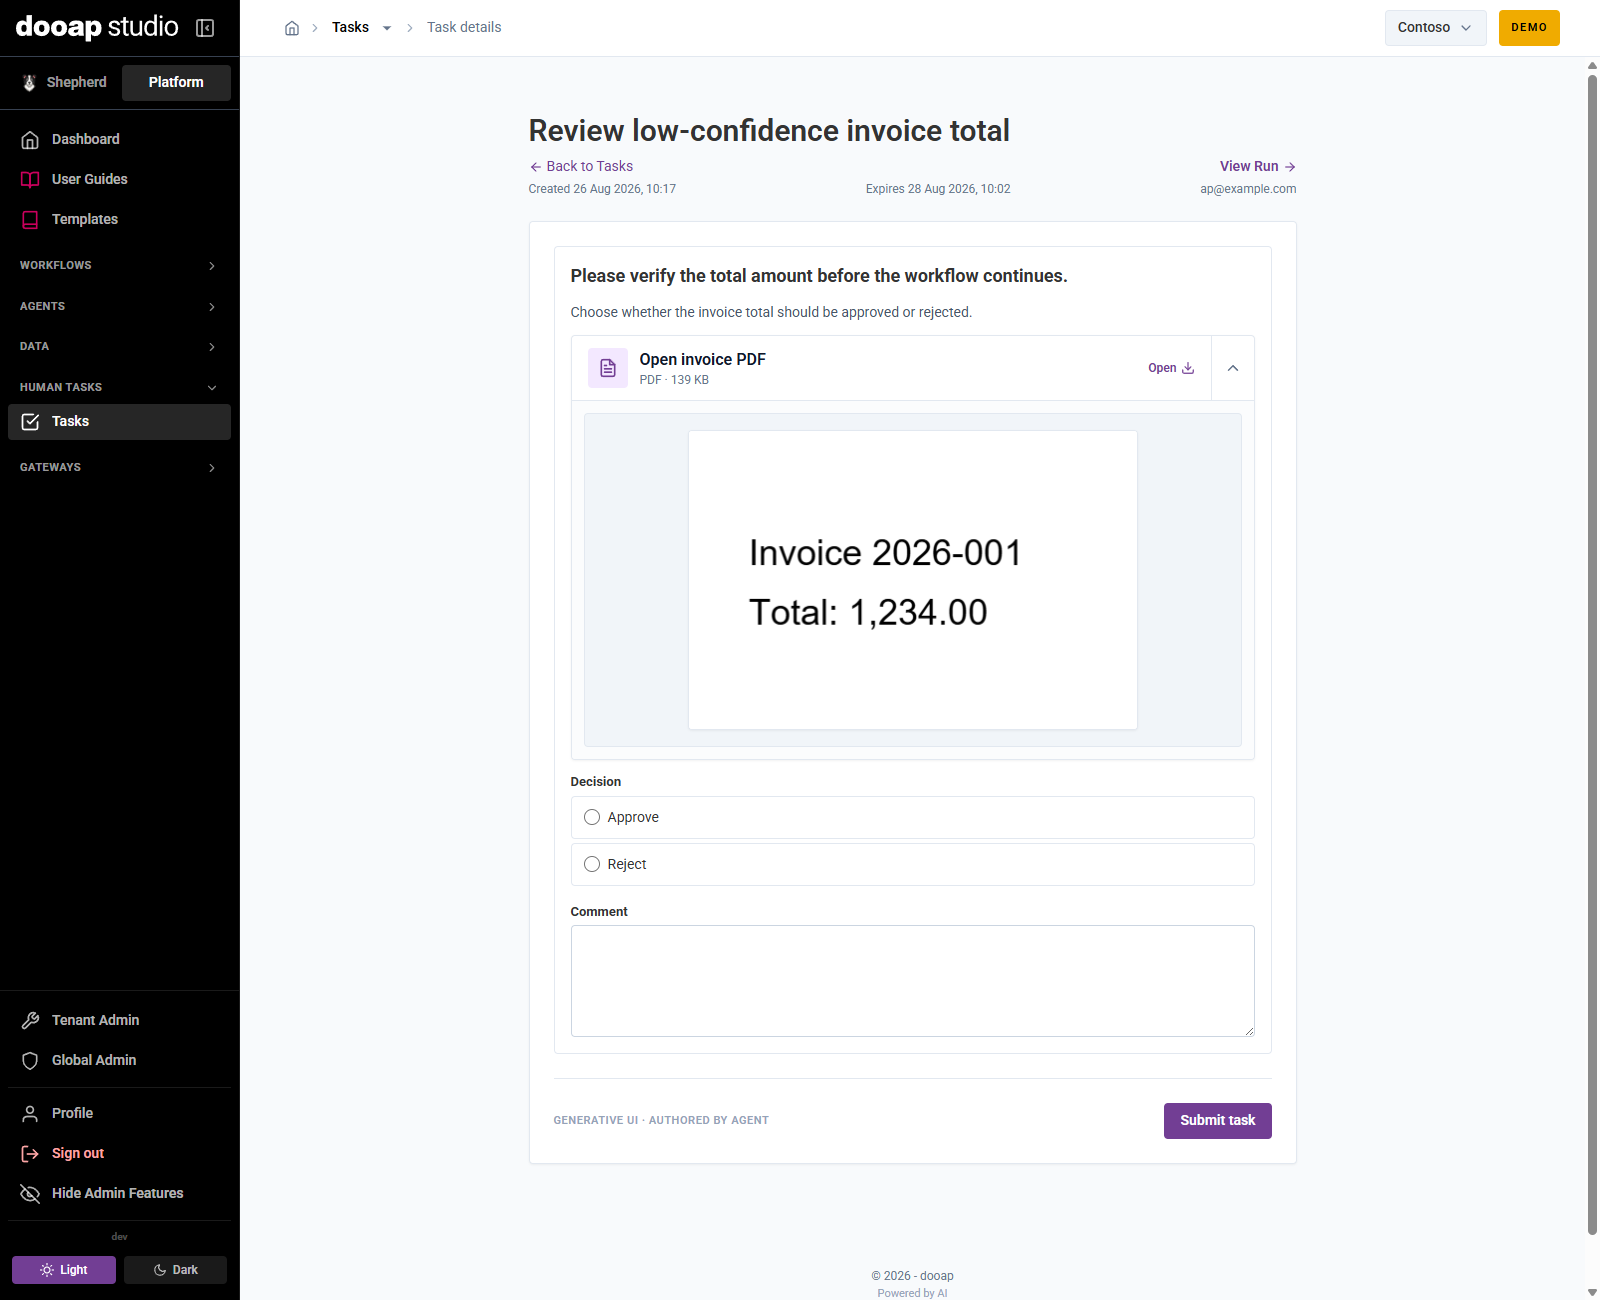Open the Profile page

click(119, 1113)
